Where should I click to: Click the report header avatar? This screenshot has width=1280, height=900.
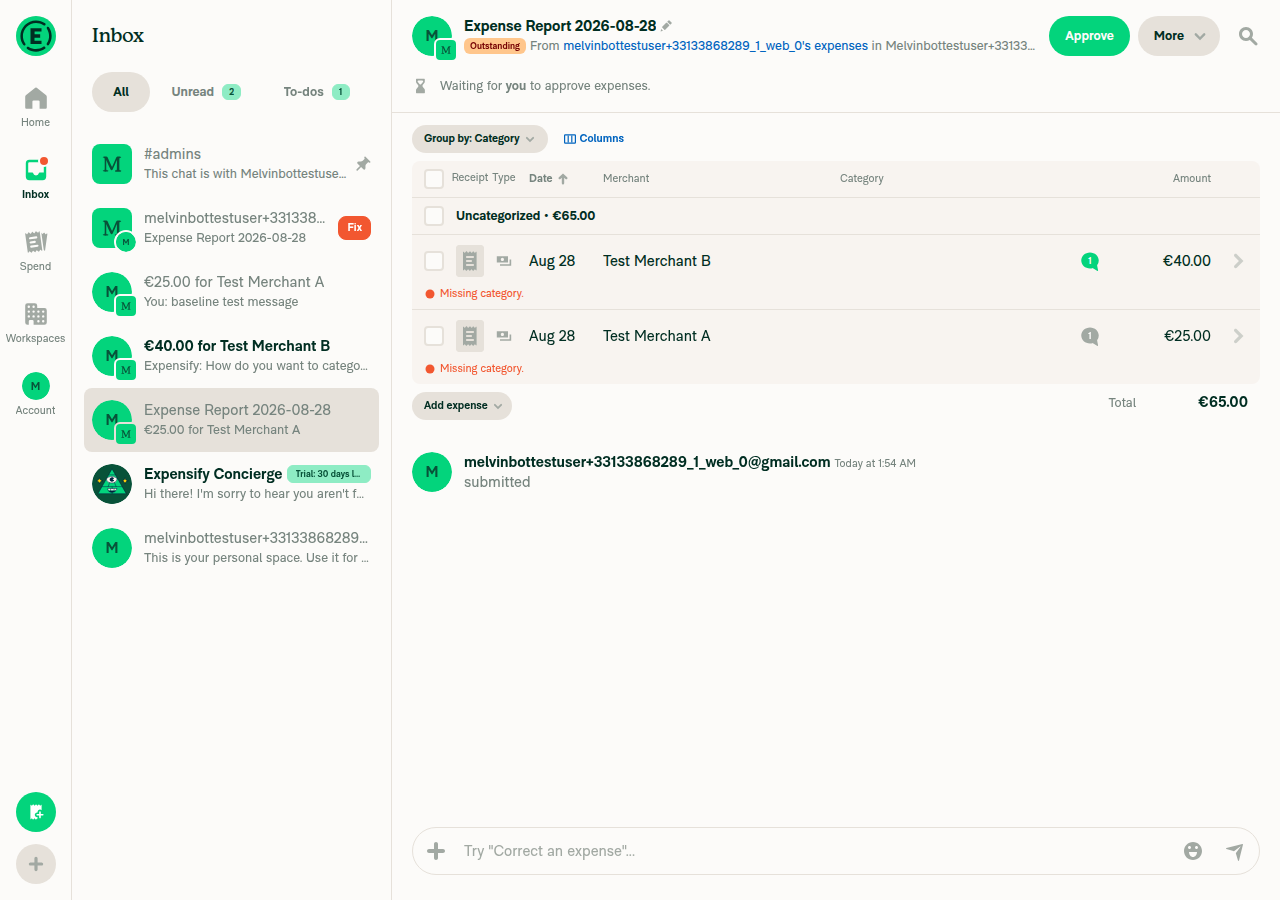pyautogui.click(x=433, y=37)
